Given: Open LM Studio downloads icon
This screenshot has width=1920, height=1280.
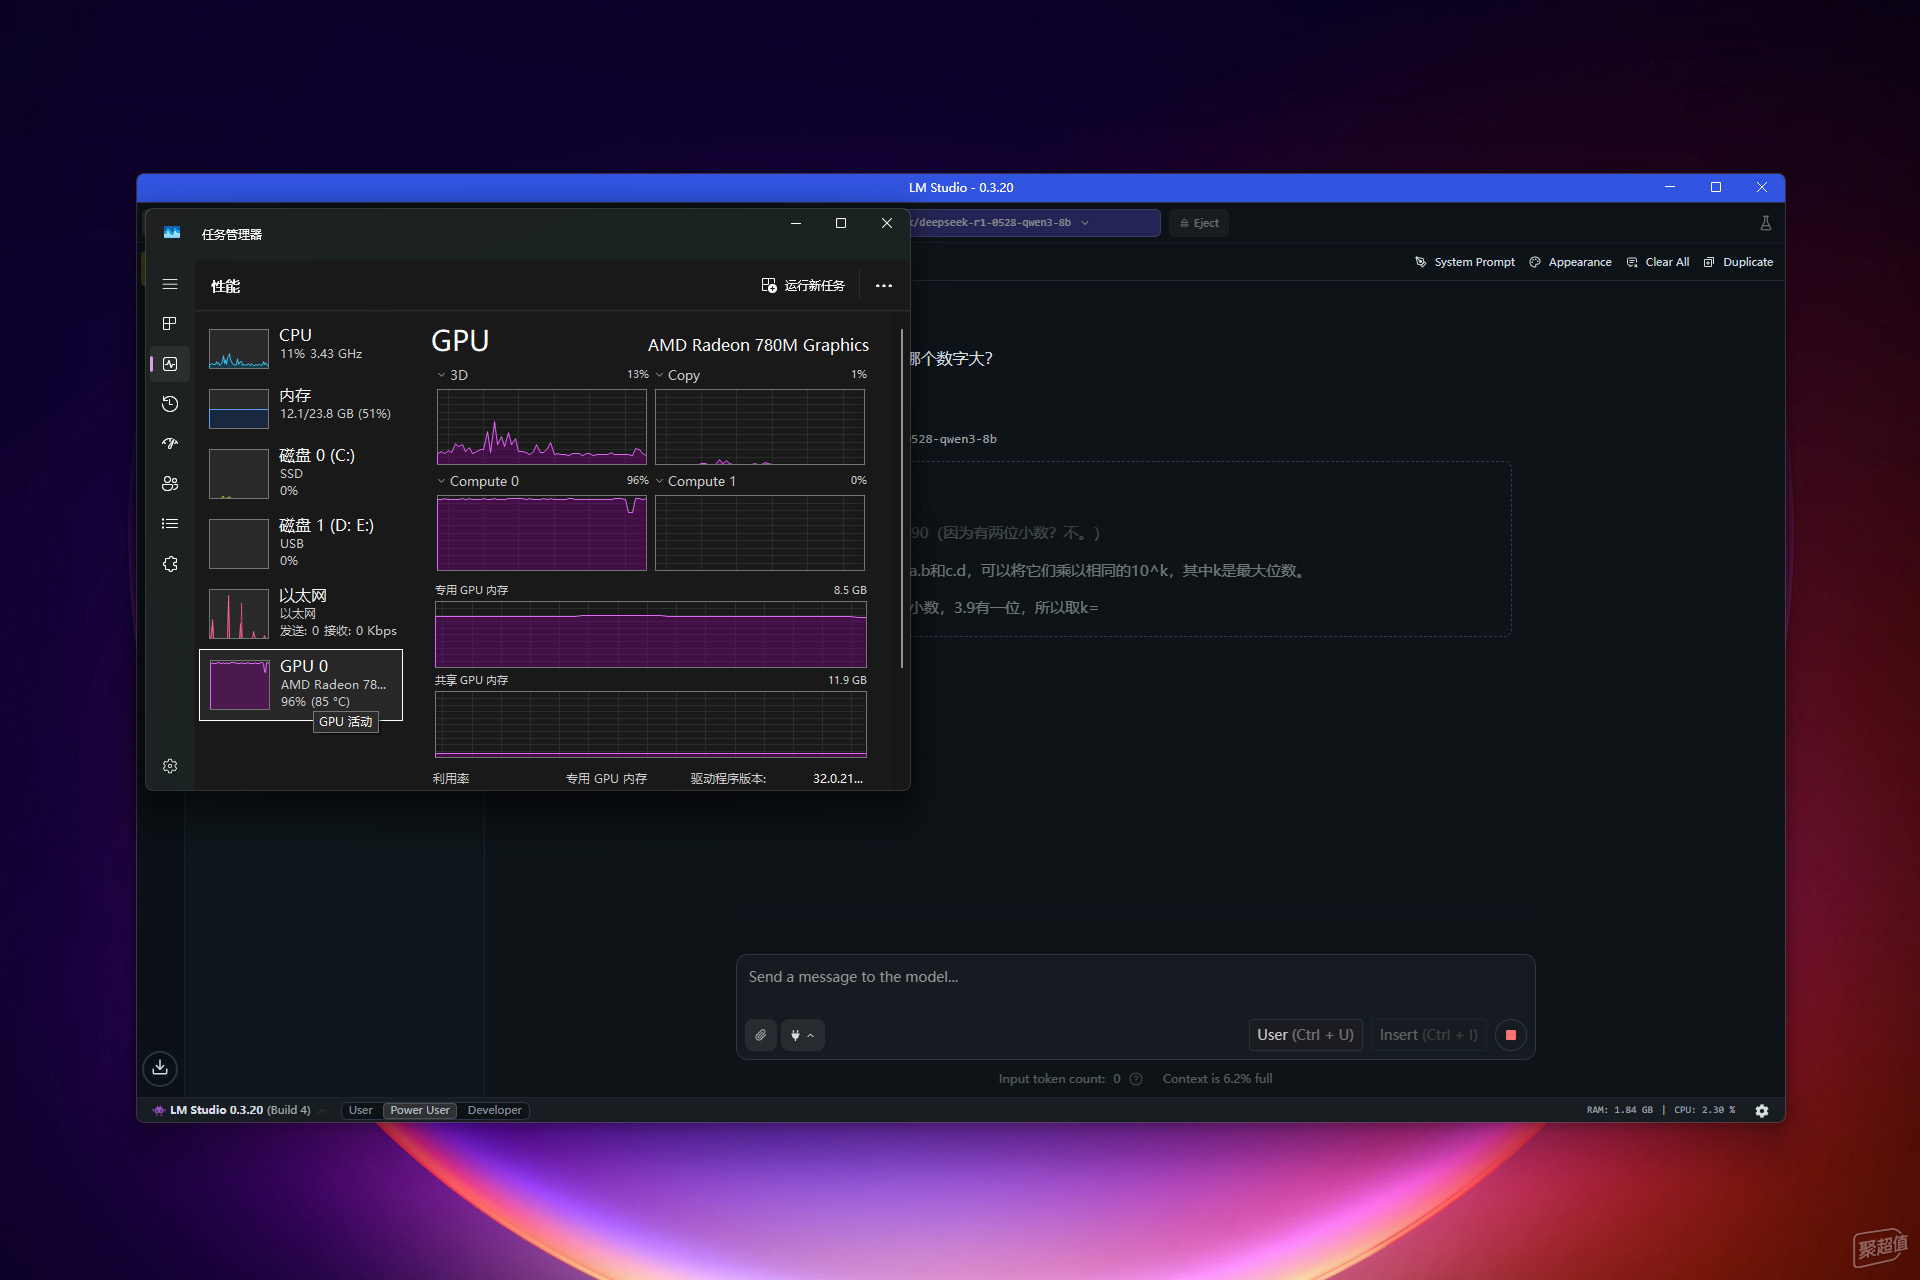Looking at the screenshot, I should click(160, 1068).
